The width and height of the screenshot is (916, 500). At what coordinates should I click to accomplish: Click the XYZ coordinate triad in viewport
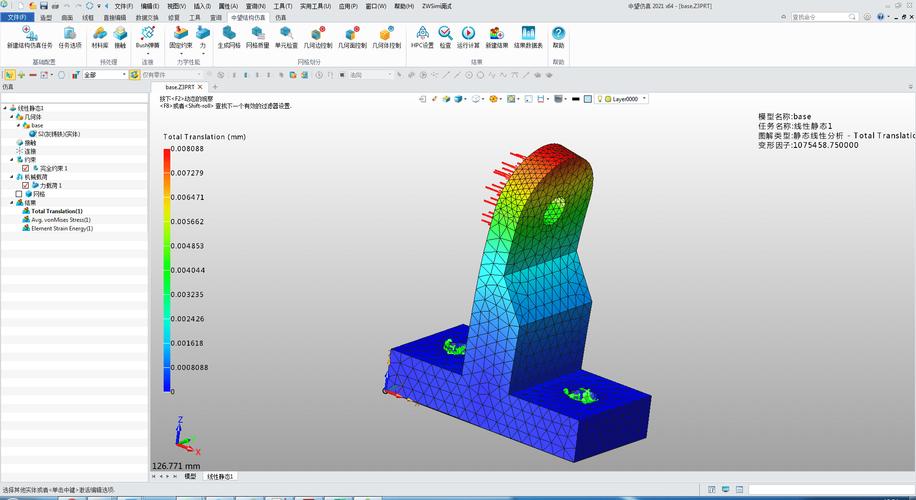click(x=187, y=437)
